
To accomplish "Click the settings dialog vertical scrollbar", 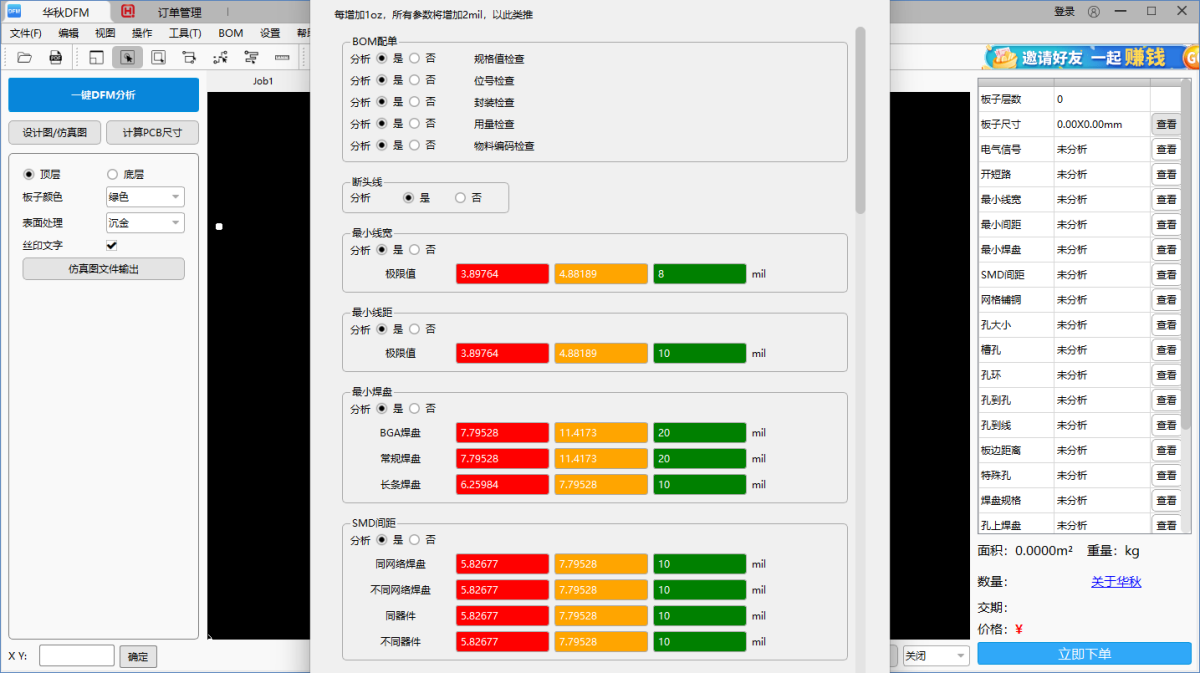I will pyautogui.click(x=860, y=120).
